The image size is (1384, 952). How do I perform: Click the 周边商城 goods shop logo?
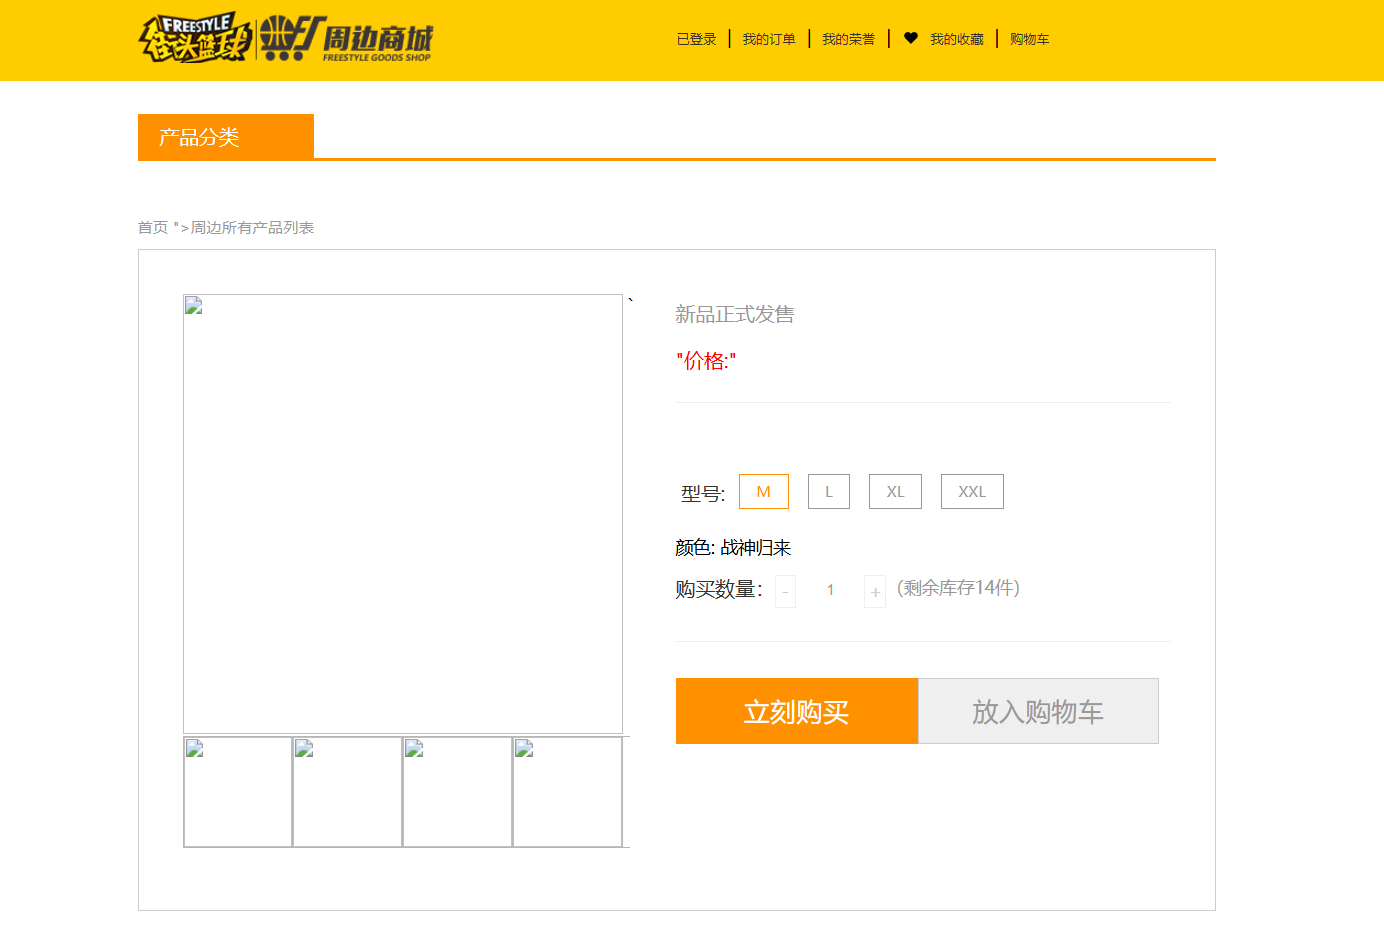tap(346, 39)
